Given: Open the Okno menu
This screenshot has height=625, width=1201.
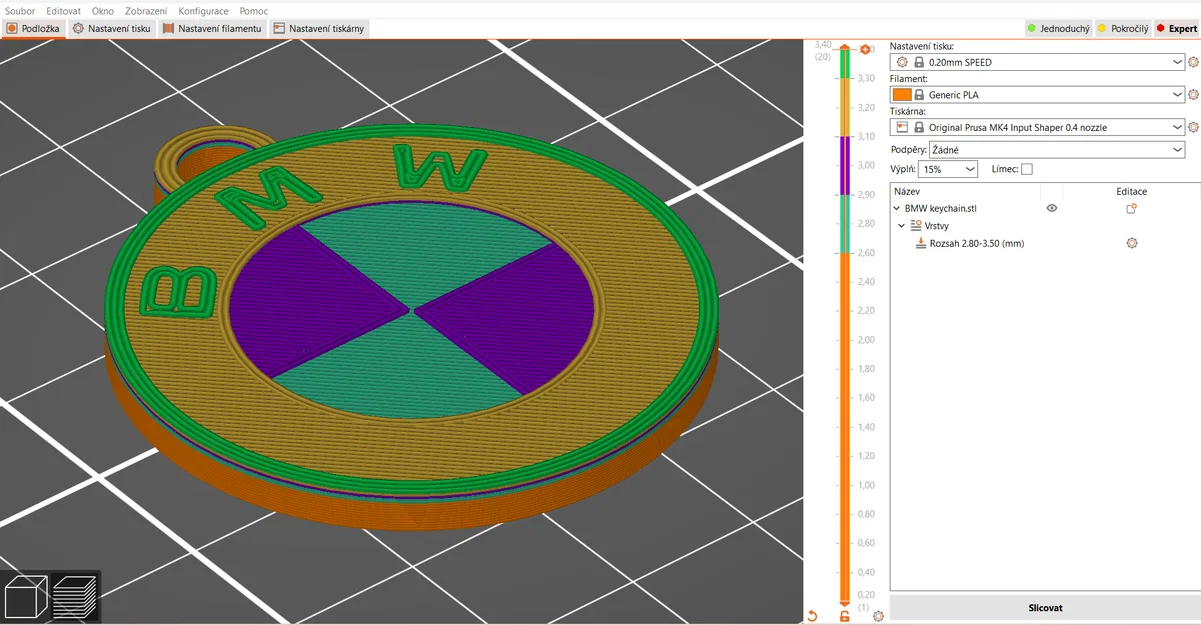Looking at the screenshot, I should coord(103,11).
